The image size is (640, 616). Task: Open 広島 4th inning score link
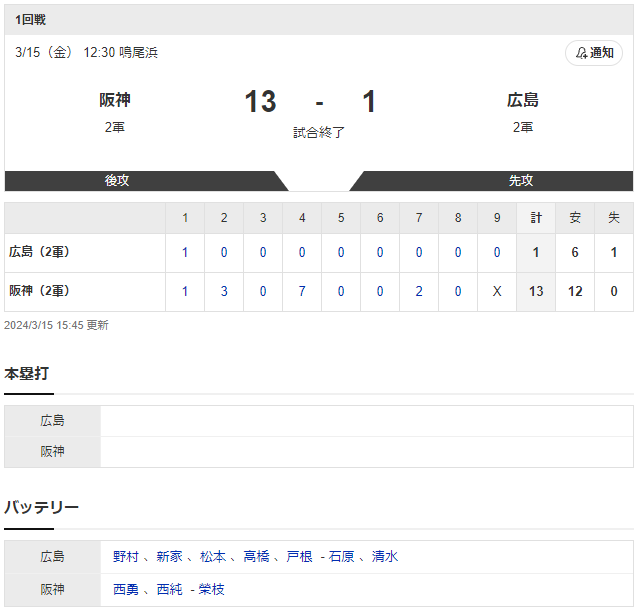(x=303, y=254)
